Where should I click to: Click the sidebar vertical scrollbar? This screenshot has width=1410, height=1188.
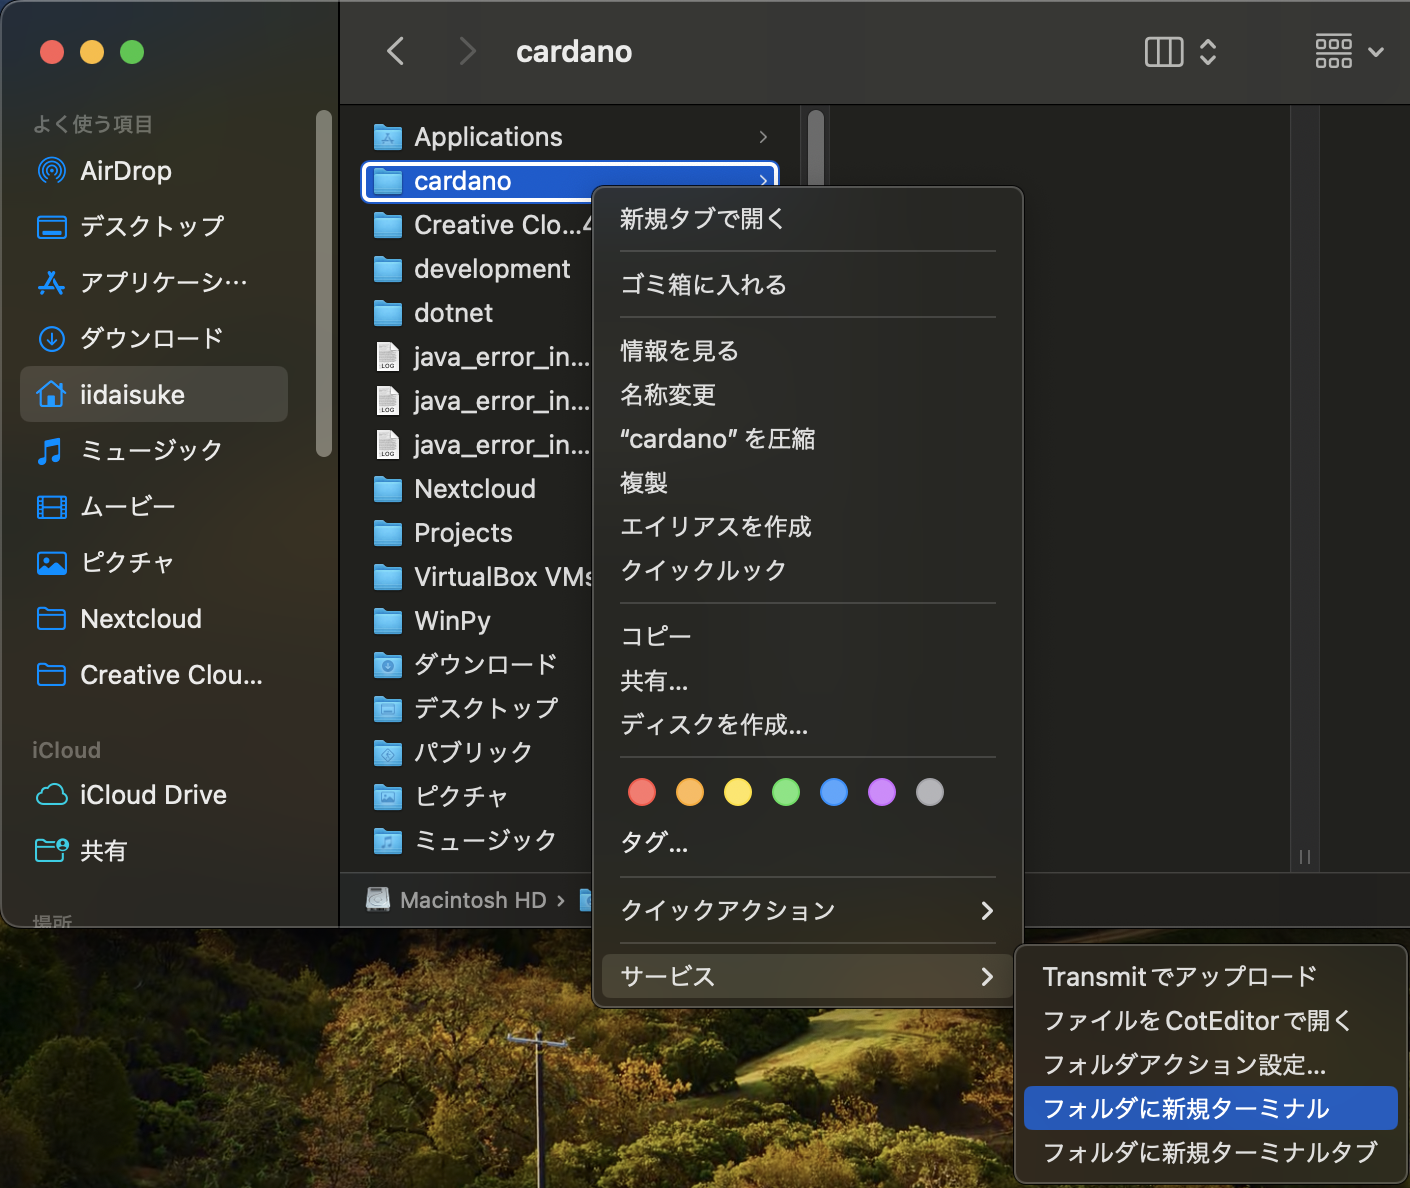323,283
